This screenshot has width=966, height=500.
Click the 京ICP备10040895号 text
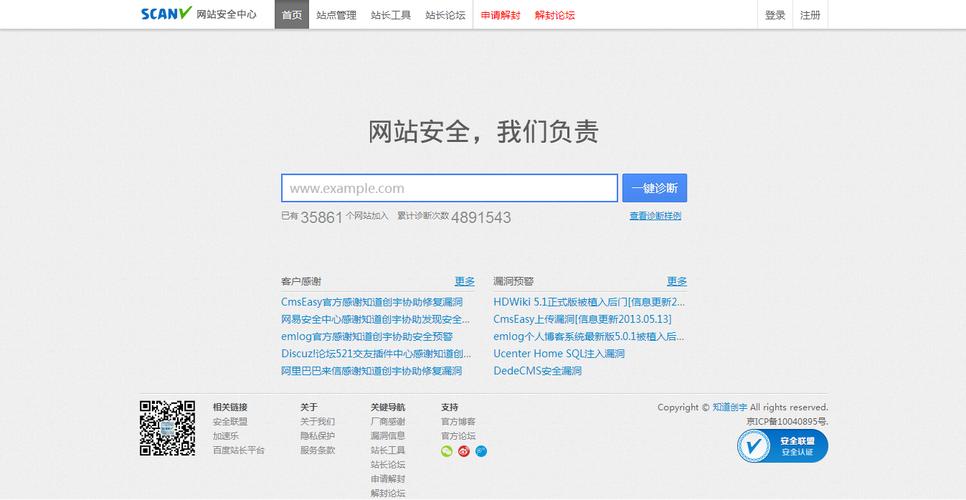(787, 422)
